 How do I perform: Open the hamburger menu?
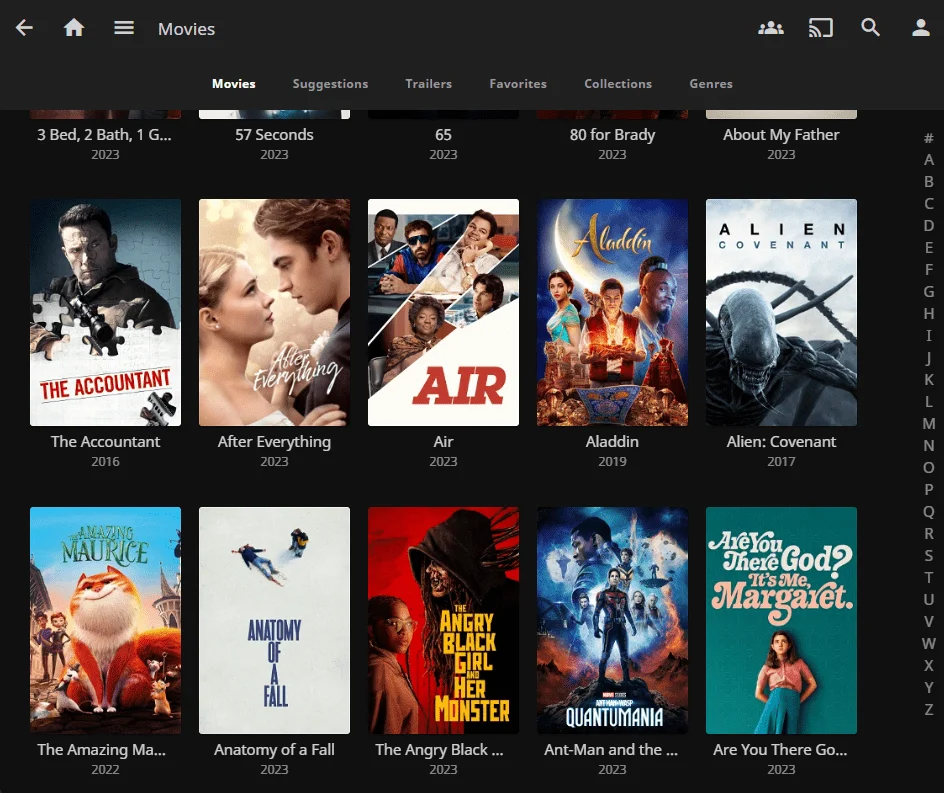pyautogui.click(x=124, y=28)
